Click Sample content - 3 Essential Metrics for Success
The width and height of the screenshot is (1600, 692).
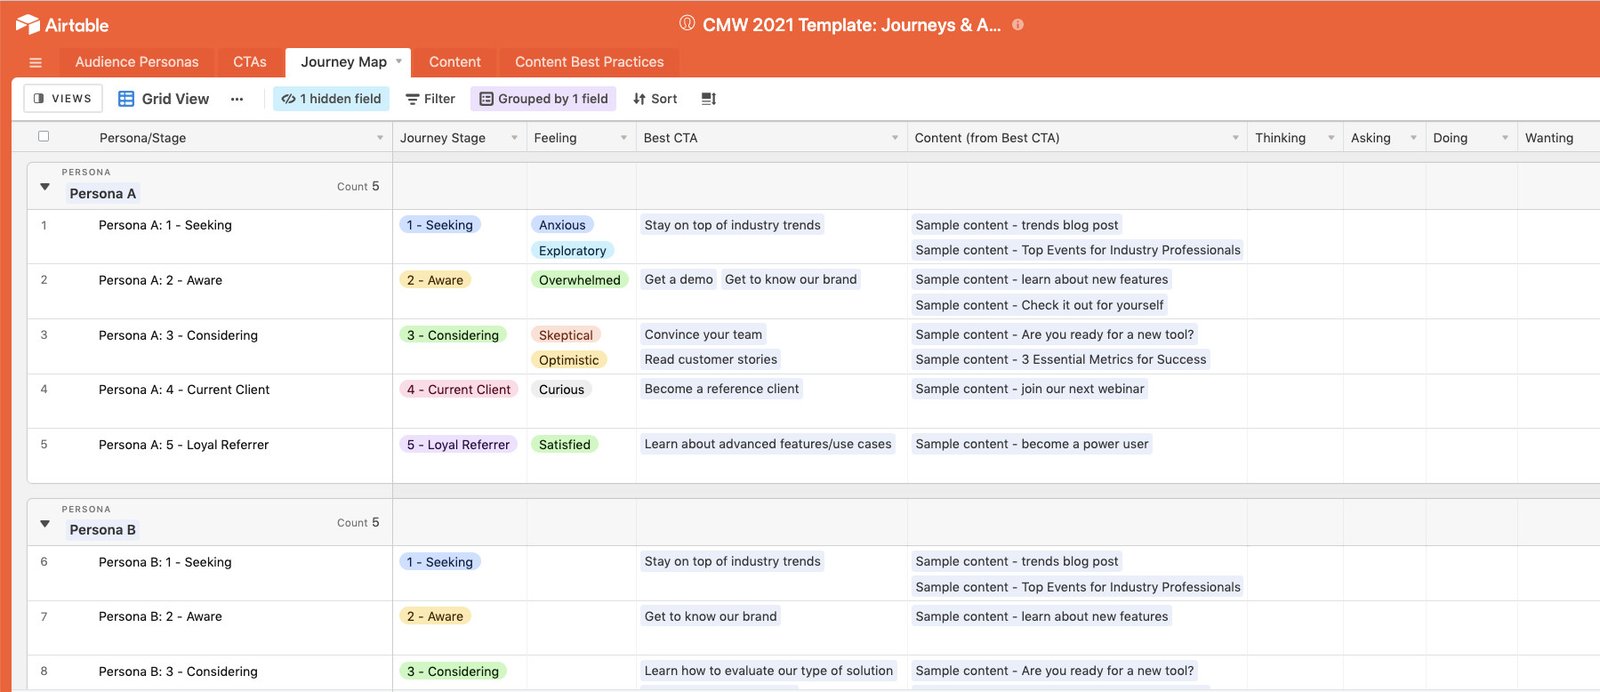[x=1061, y=359]
